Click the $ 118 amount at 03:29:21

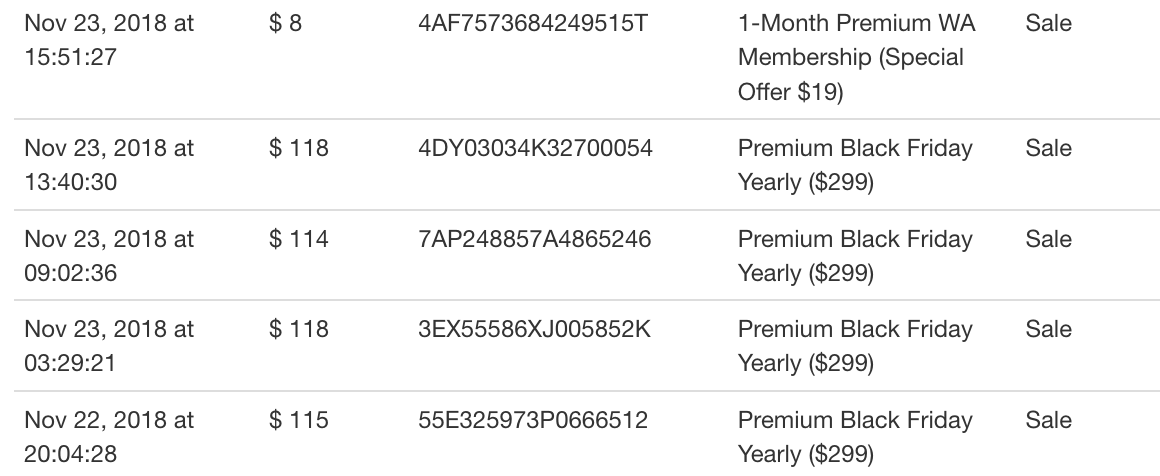click(299, 329)
